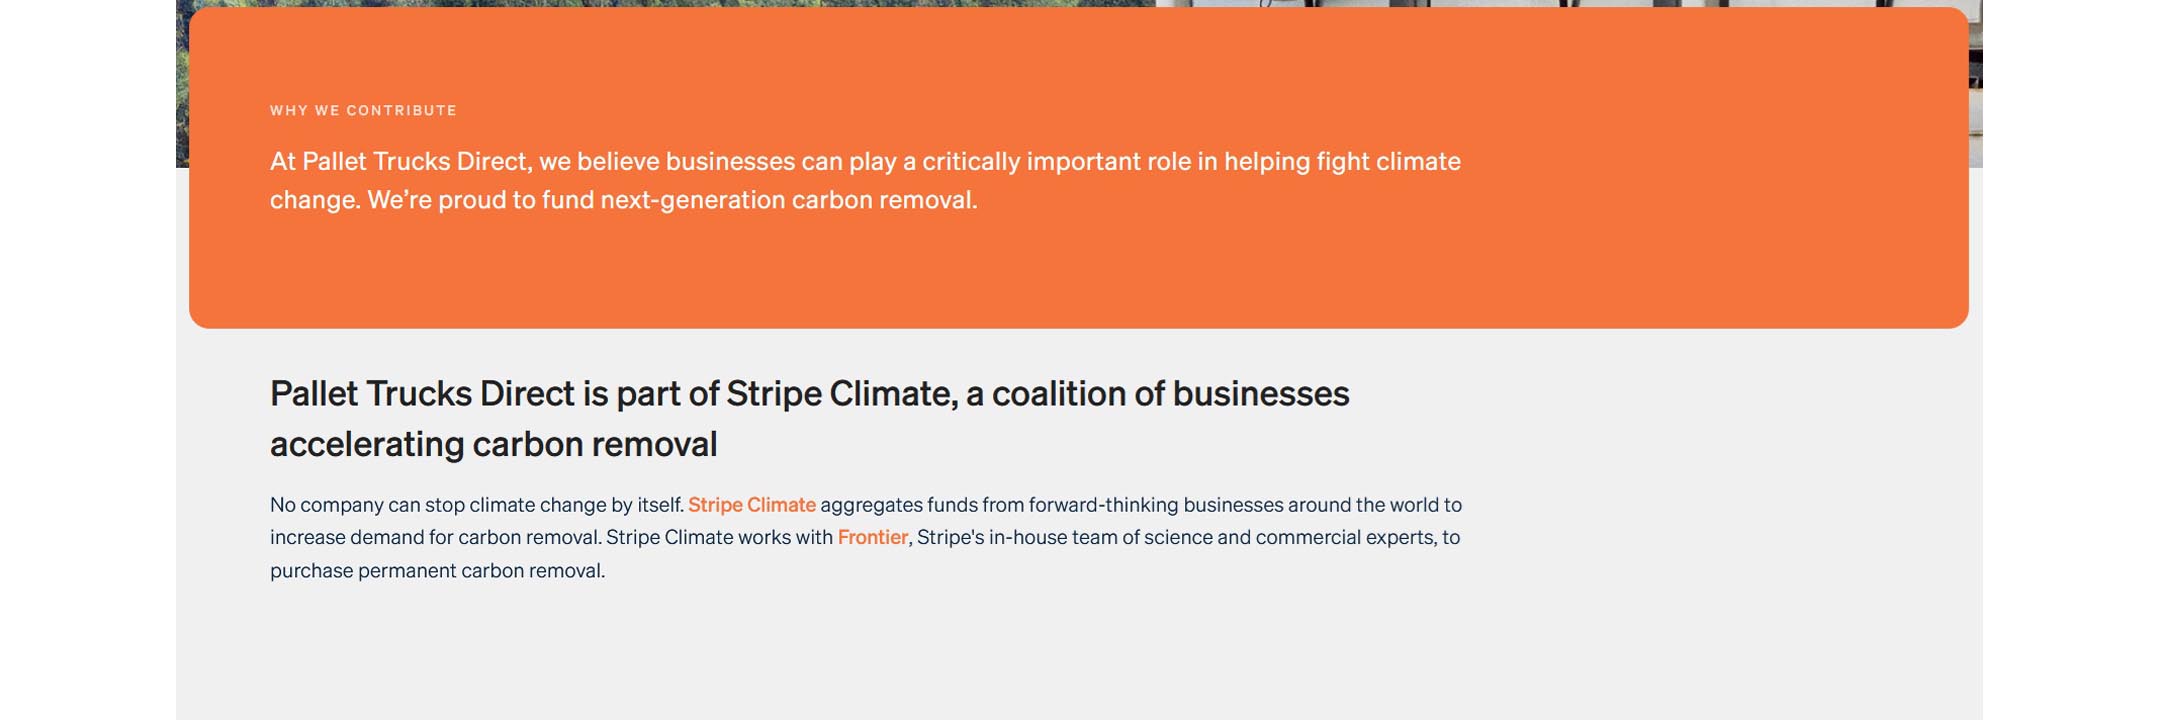Click the words "commercial experts"

pyautogui.click(x=1344, y=538)
